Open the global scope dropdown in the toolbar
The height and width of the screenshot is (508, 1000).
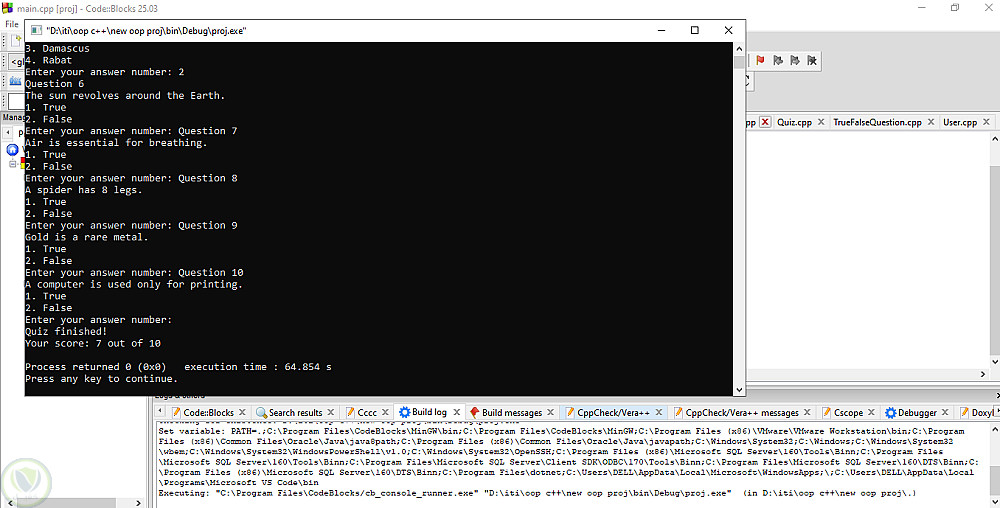(17, 62)
